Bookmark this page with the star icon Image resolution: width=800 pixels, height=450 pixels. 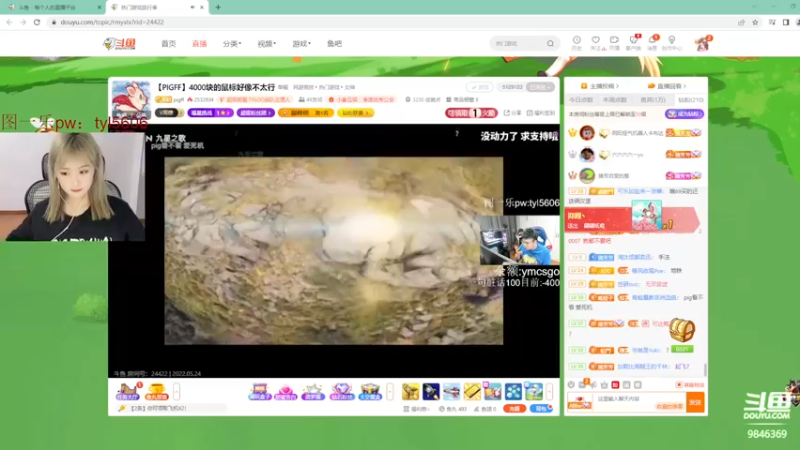pyautogui.click(x=755, y=22)
